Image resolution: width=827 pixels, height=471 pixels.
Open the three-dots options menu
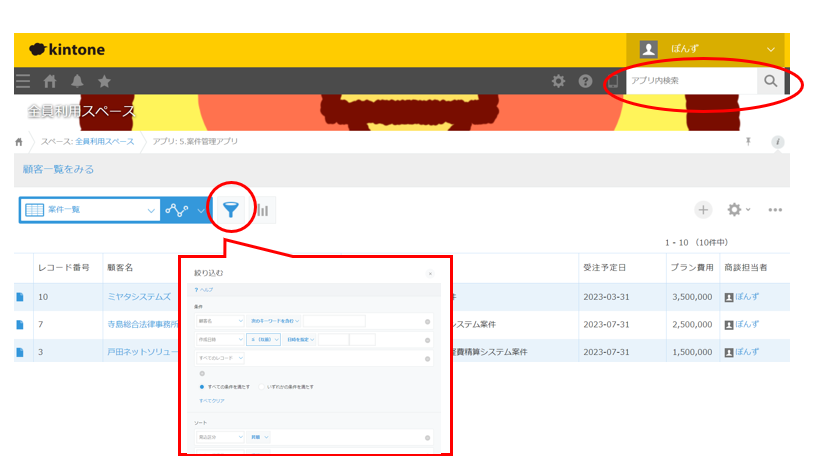(x=774, y=210)
